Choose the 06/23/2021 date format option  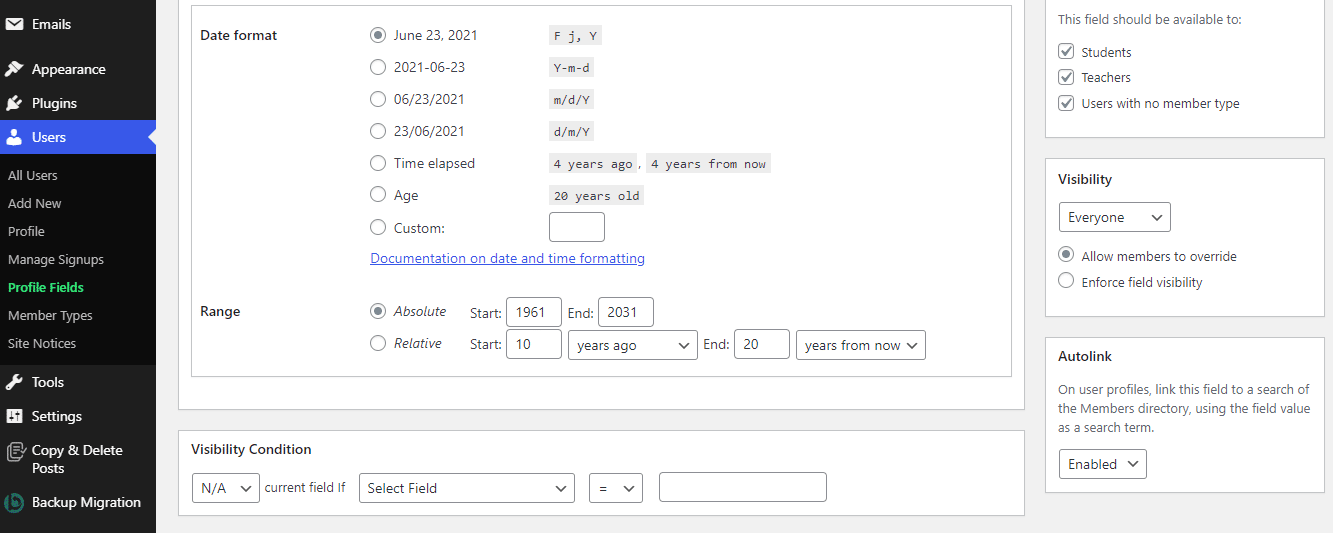tap(378, 99)
